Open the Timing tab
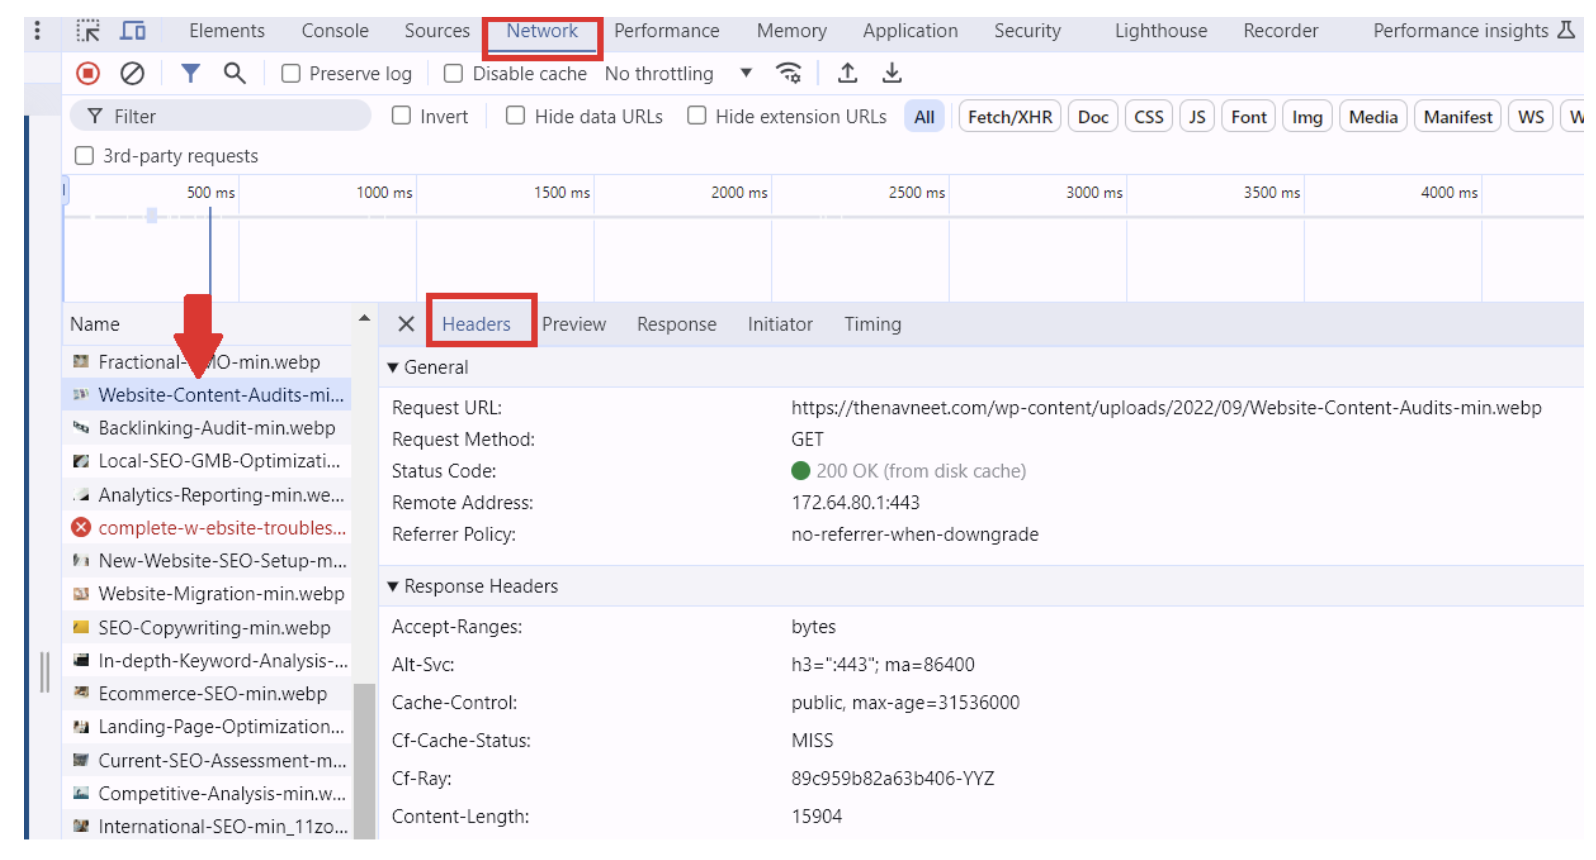The width and height of the screenshot is (1596, 860). tap(872, 324)
